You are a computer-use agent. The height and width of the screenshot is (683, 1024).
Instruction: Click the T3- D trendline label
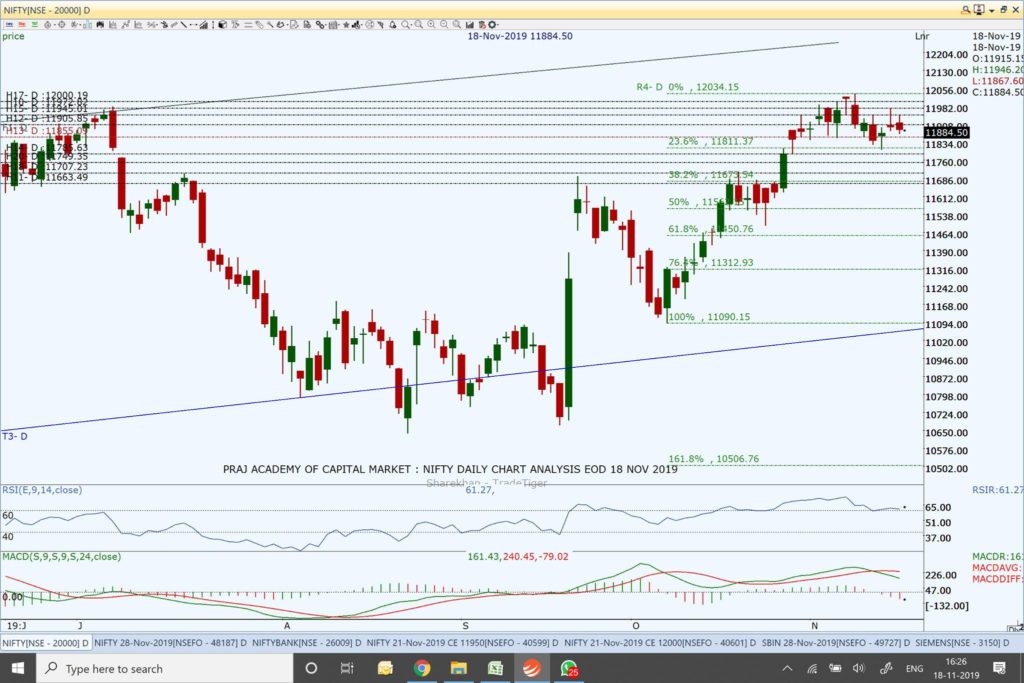(15, 436)
